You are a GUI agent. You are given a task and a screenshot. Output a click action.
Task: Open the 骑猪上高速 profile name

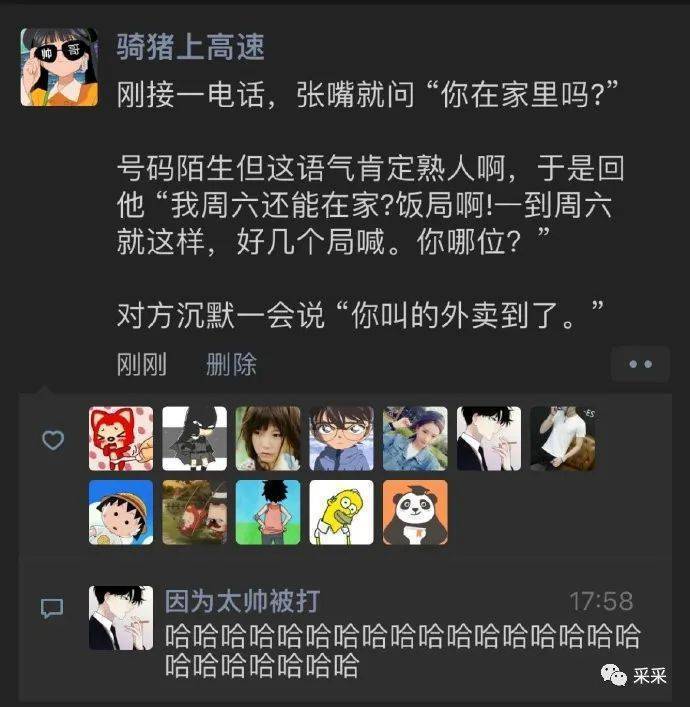pyautogui.click(x=190, y=47)
